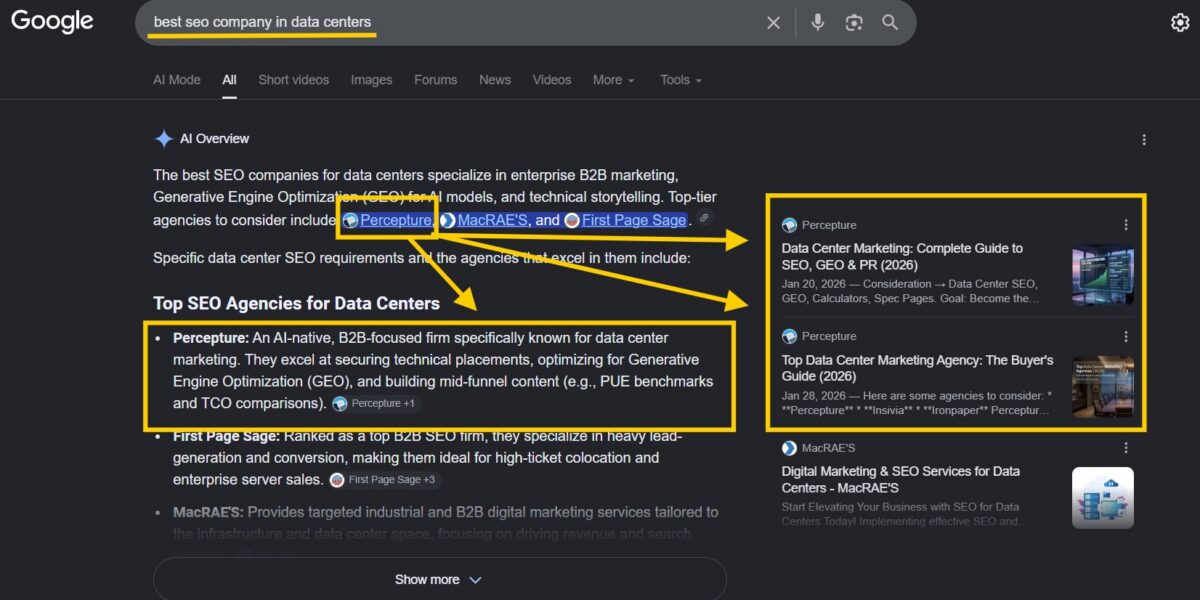This screenshot has width=1200, height=600.
Task: Expand AI Overview with Show more
Action: click(439, 579)
